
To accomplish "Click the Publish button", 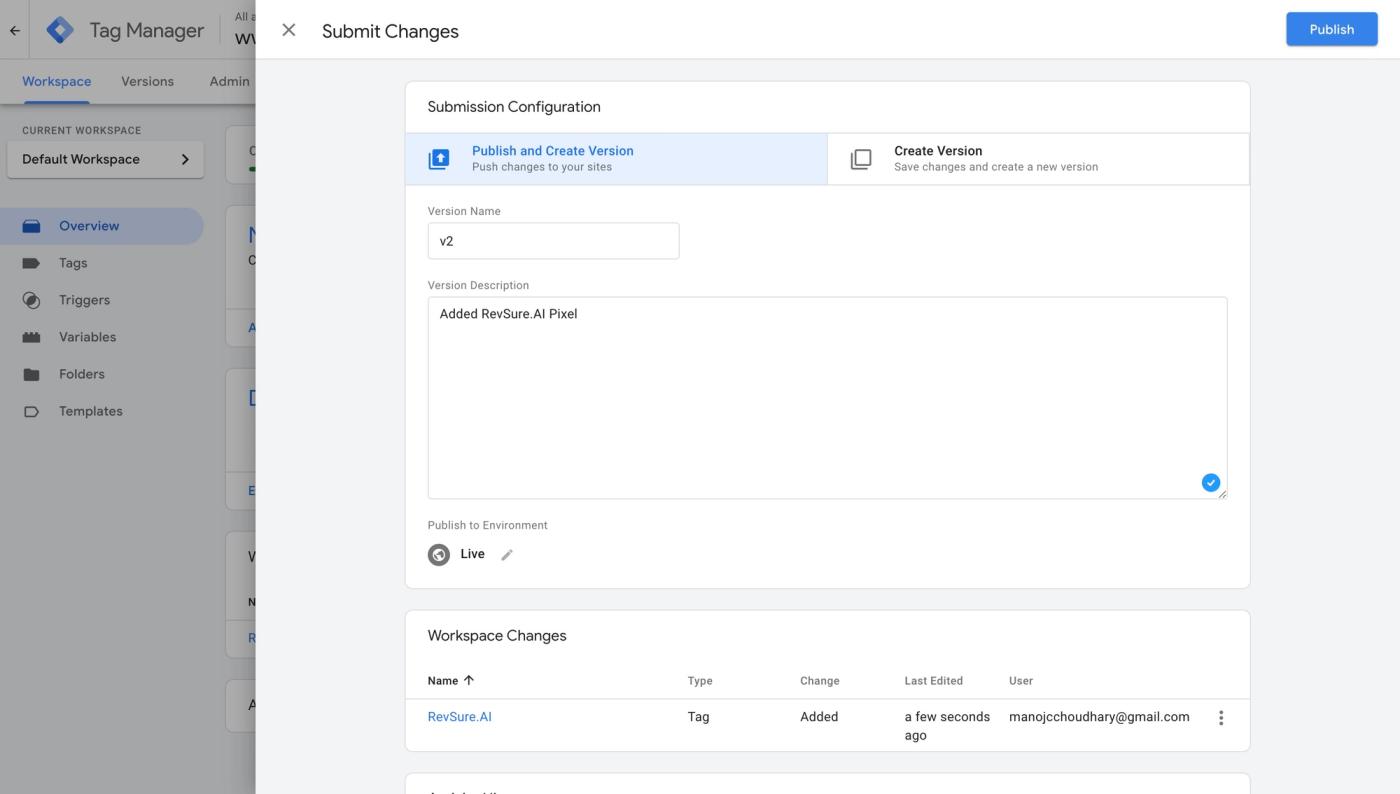I will (1331, 29).
